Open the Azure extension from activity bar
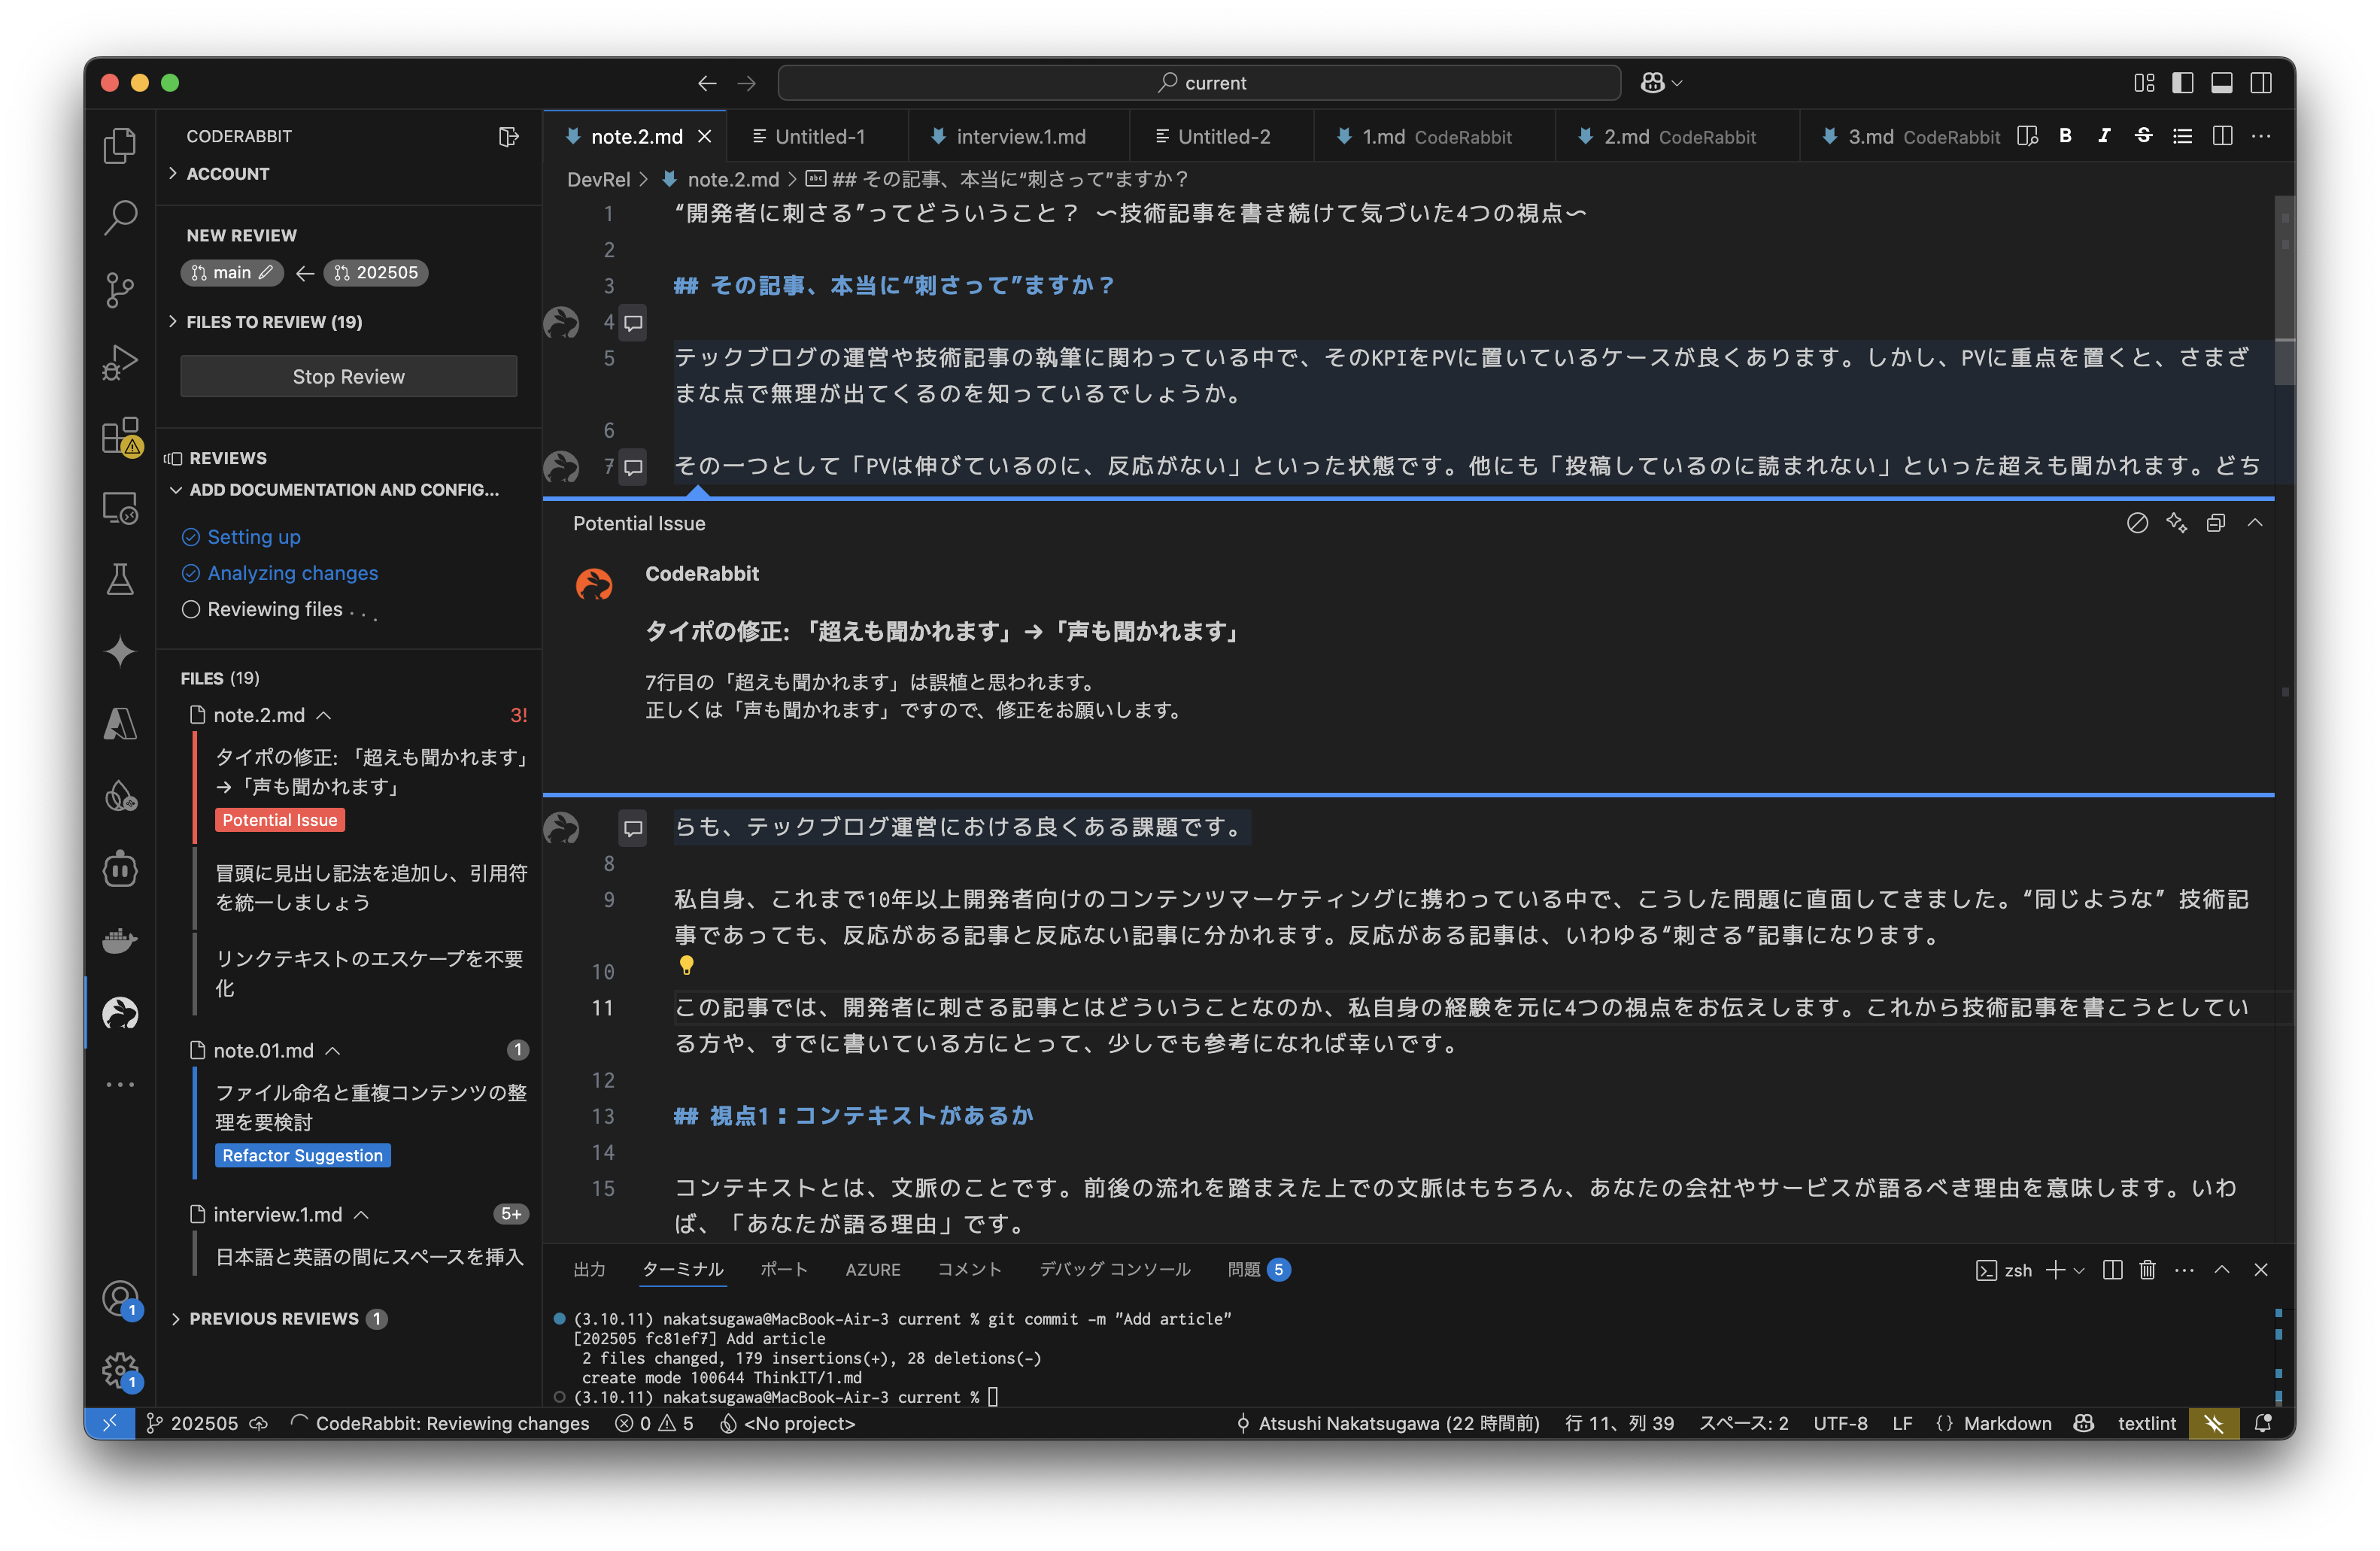Viewport: 2380px width, 1551px height. pyautogui.click(x=120, y=724)
